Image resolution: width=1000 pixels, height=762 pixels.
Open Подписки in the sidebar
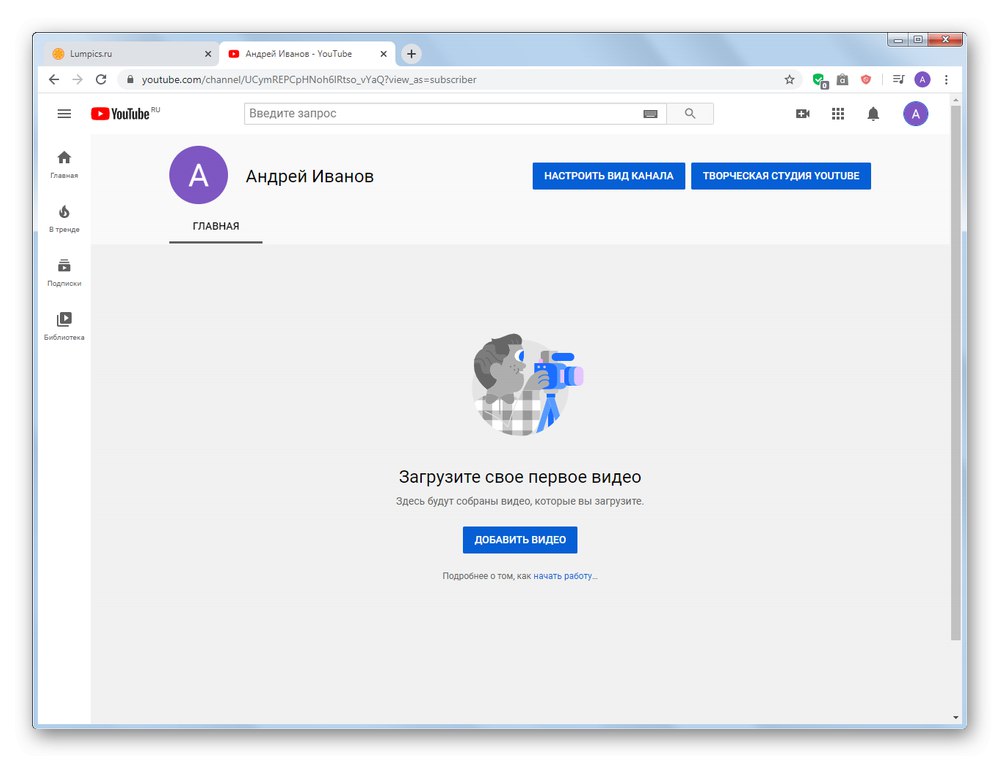pyautogui.click(x=64, y=266)
